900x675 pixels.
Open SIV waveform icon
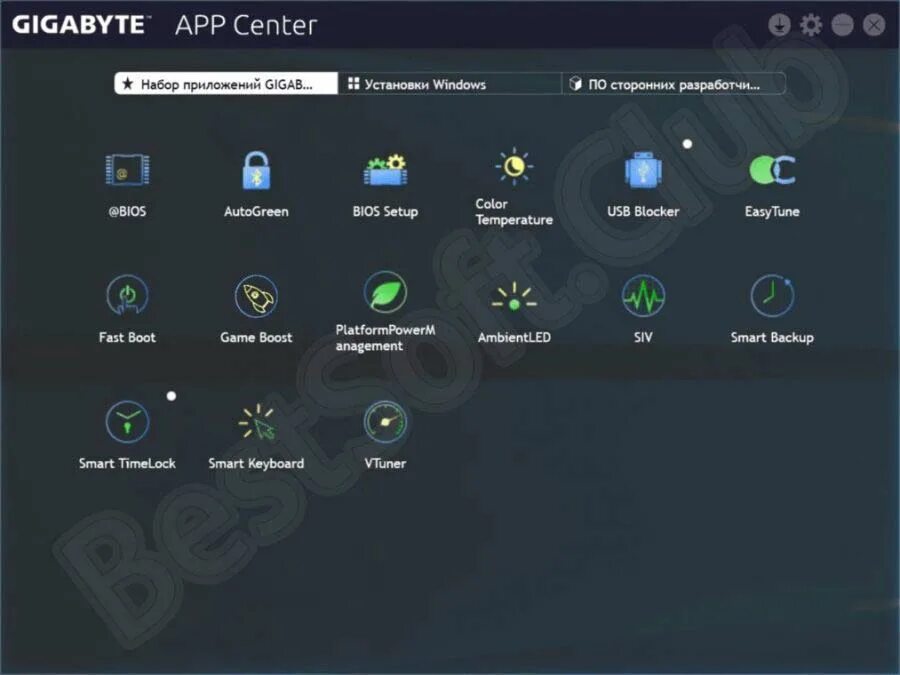click(643, 296)
